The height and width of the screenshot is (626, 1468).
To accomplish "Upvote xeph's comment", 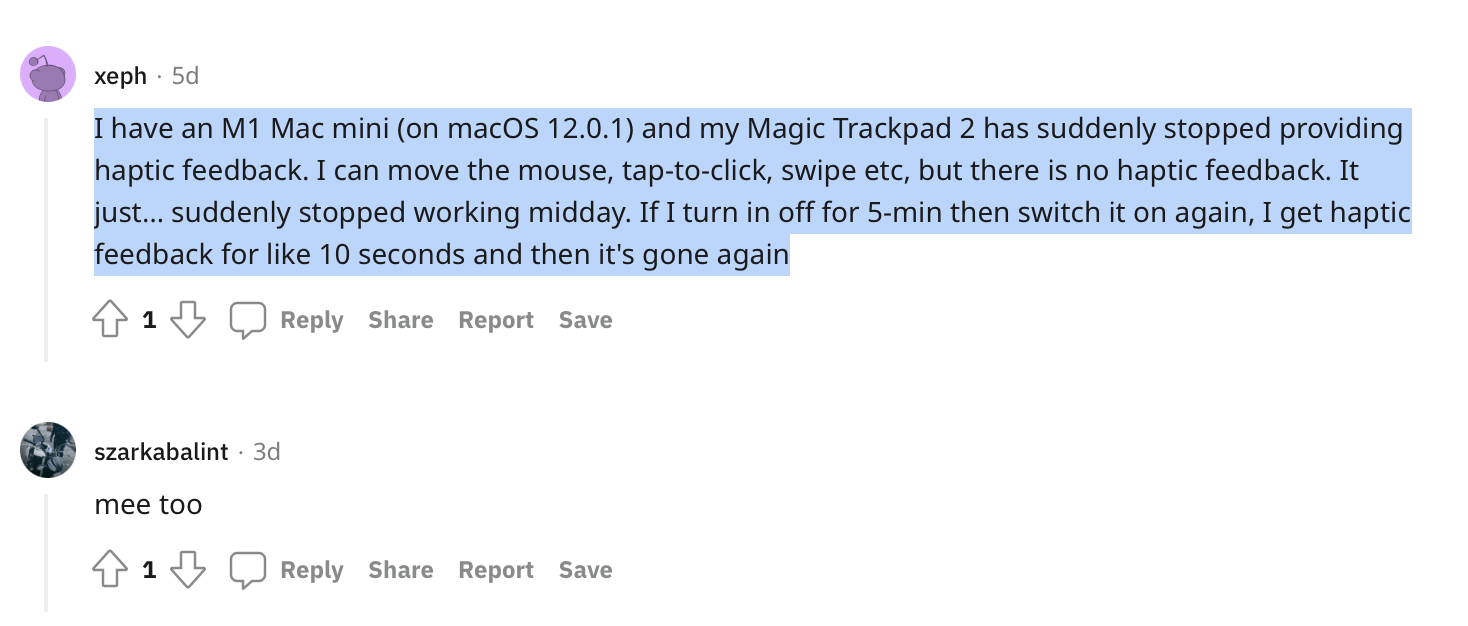I will (x=110, y=320).
